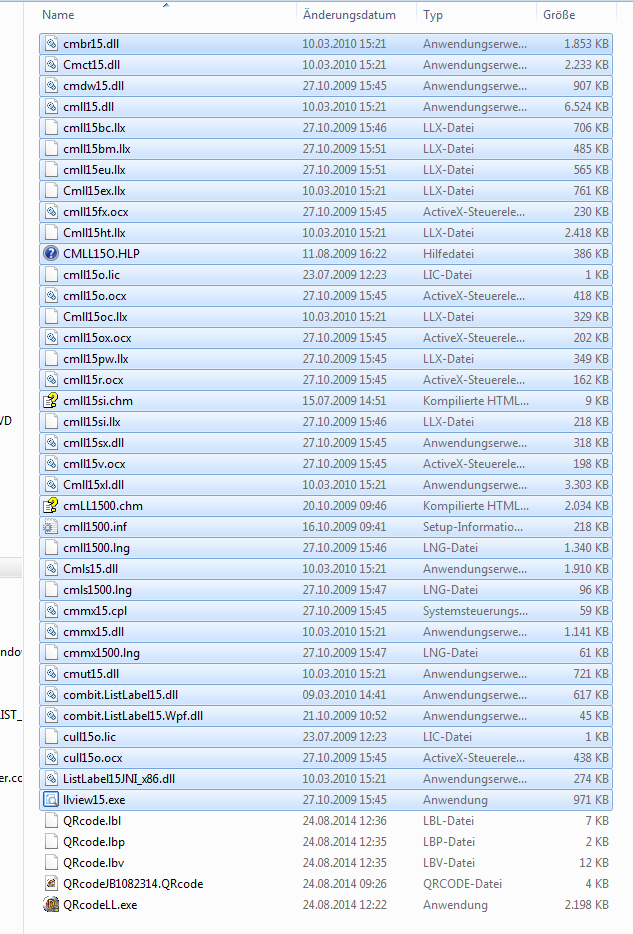Click the QRcodeJB1082314.QRcode file icon
Screen dimensions: 633x934
click(x=51, y=884)
